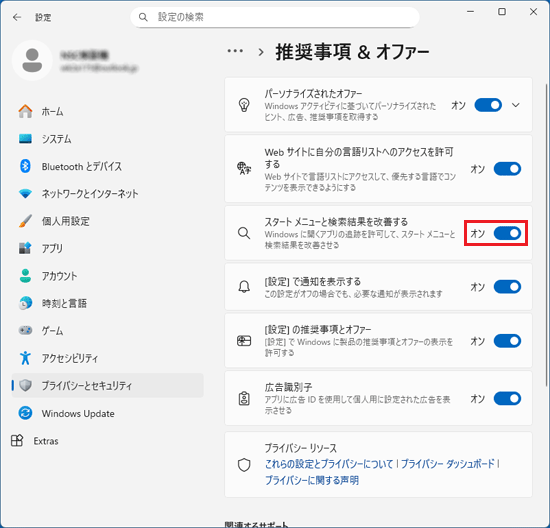Maximize the 設定 window
This screenshot has height=528, width=550.
(x=502, y=12)
